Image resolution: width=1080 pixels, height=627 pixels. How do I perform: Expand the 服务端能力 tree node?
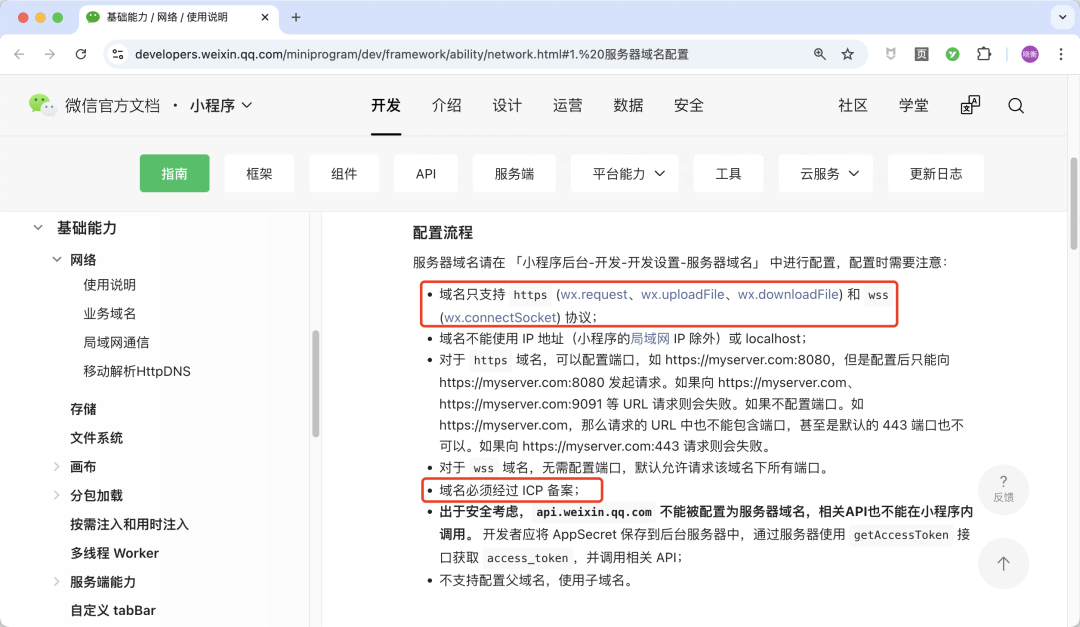click(56, 582)
